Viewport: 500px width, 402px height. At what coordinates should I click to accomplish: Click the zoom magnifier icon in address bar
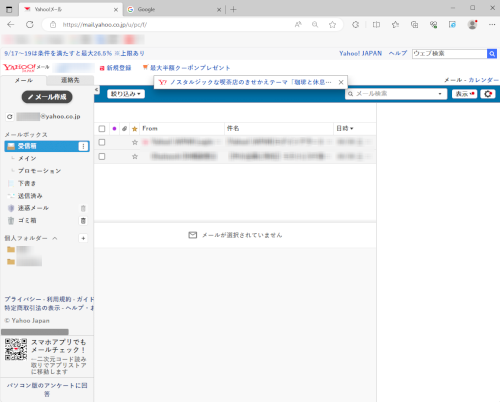click(315, 24)
